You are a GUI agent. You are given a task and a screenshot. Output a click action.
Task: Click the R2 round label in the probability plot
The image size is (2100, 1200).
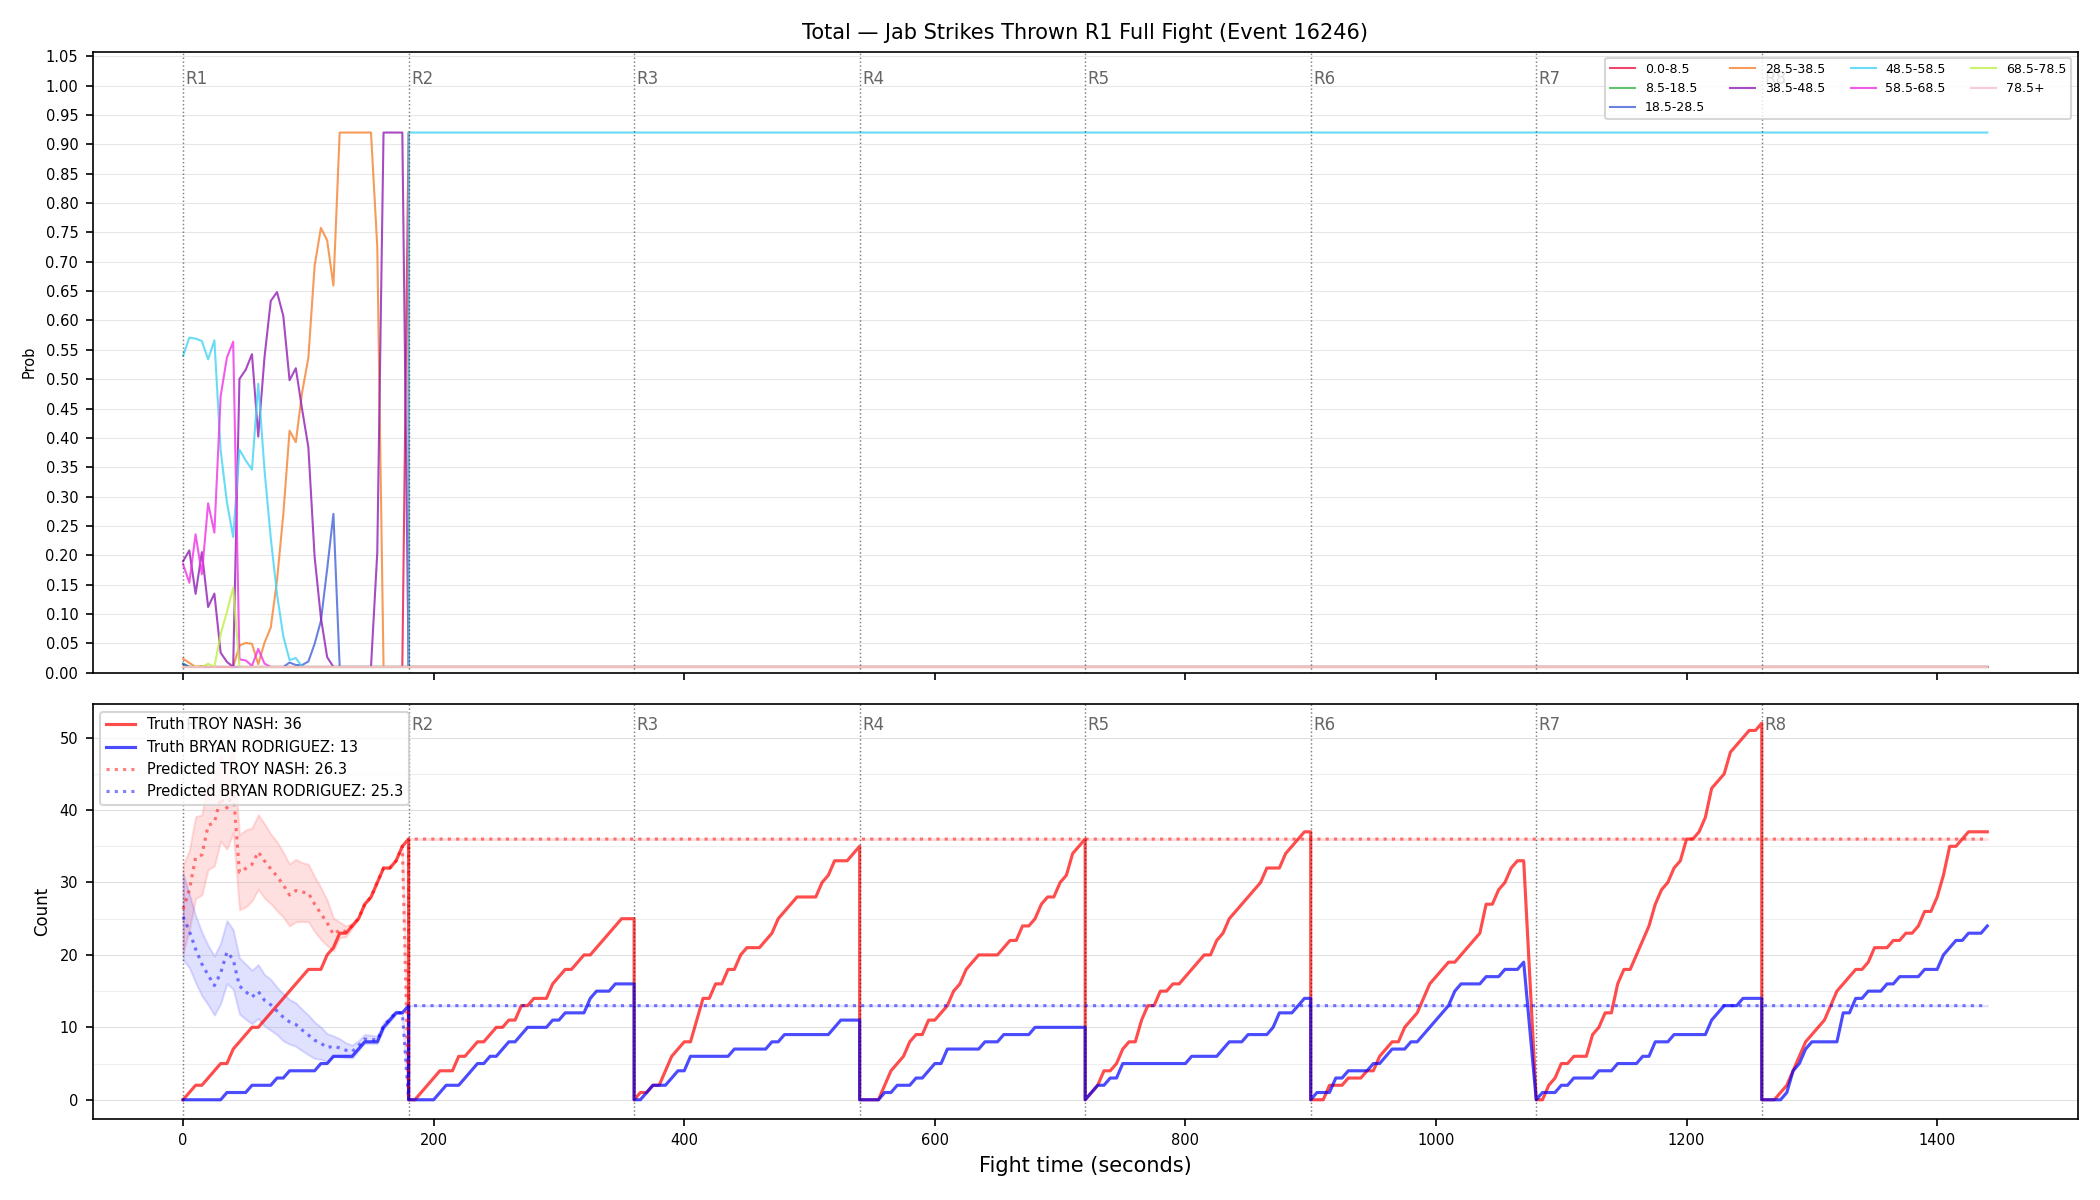click(x=422, y=78)
